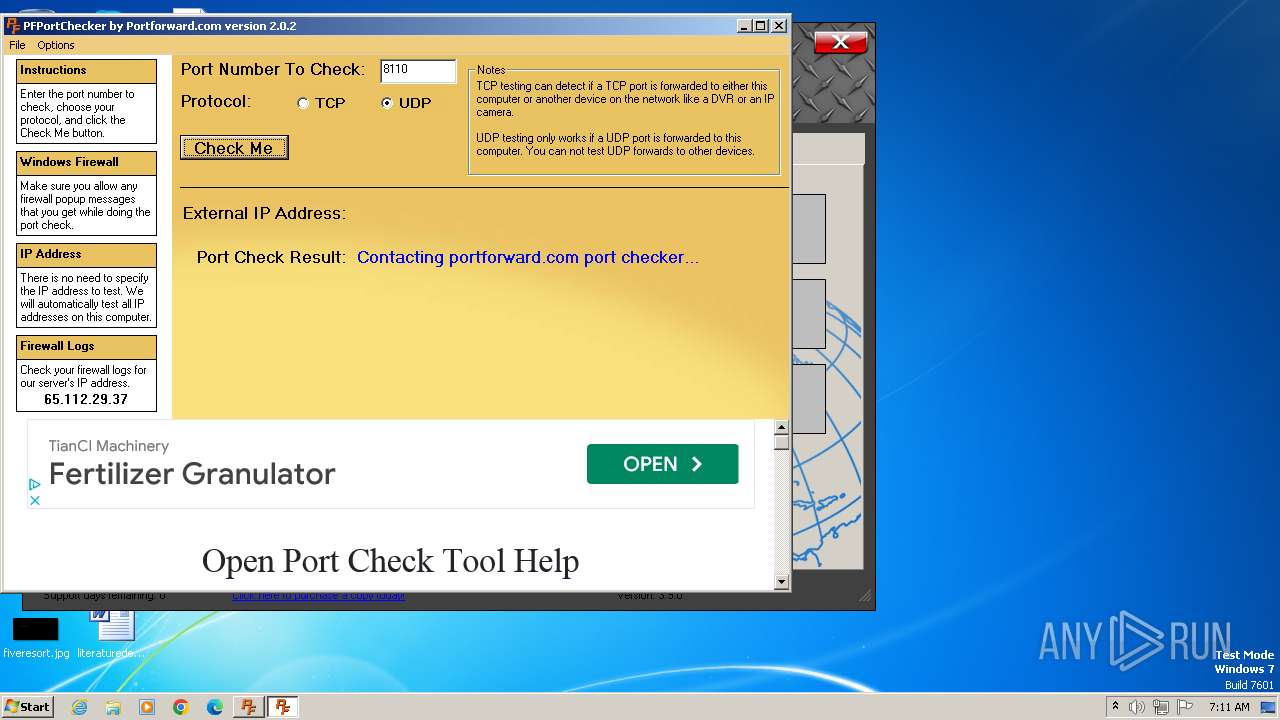Show hidden system tray icons

click(x=1116, y=707)
